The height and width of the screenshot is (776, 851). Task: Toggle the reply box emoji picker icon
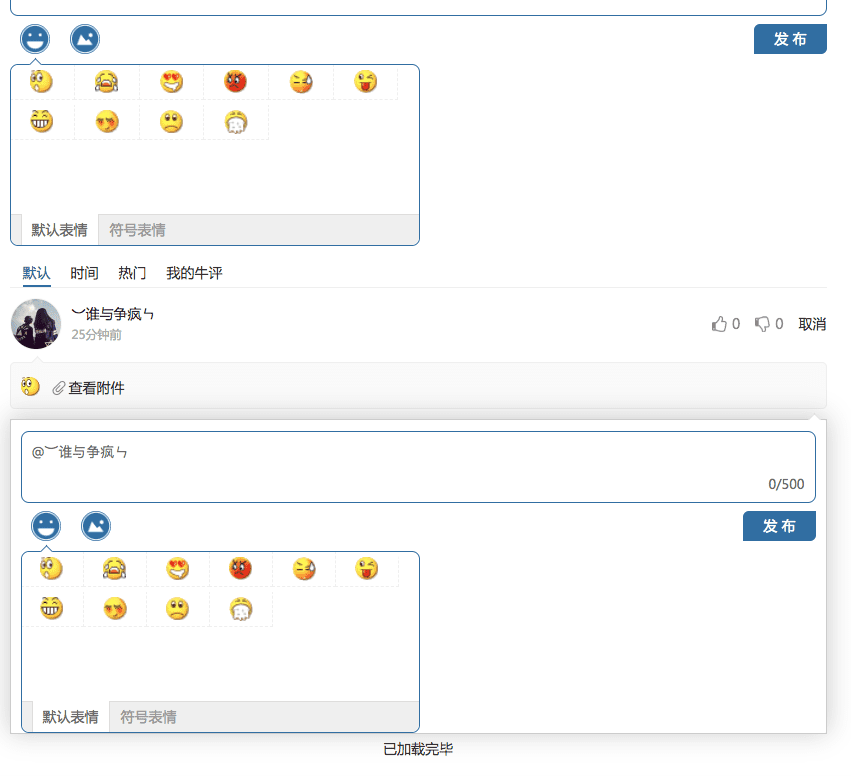(46, 526)
